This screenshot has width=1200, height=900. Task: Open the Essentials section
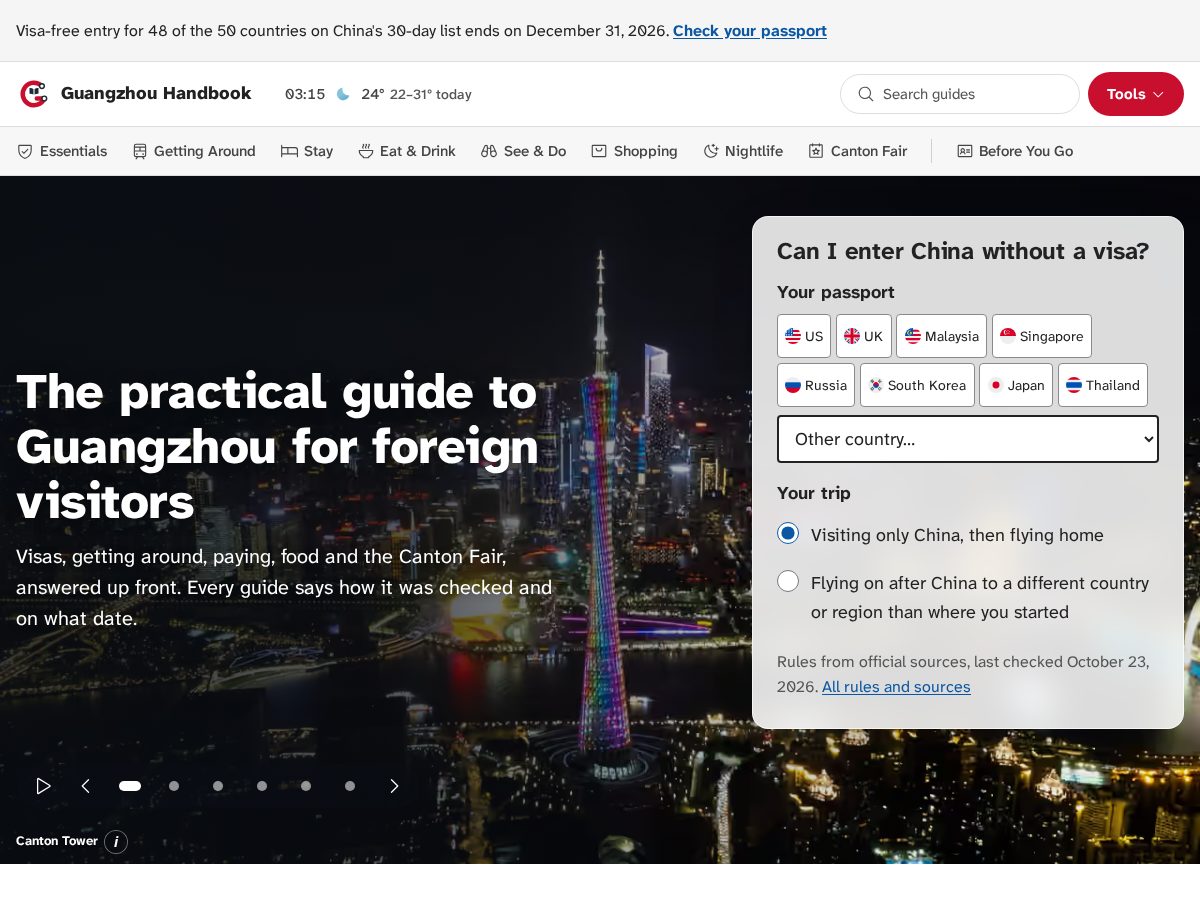pyautogui.click(x=62, y=151)
